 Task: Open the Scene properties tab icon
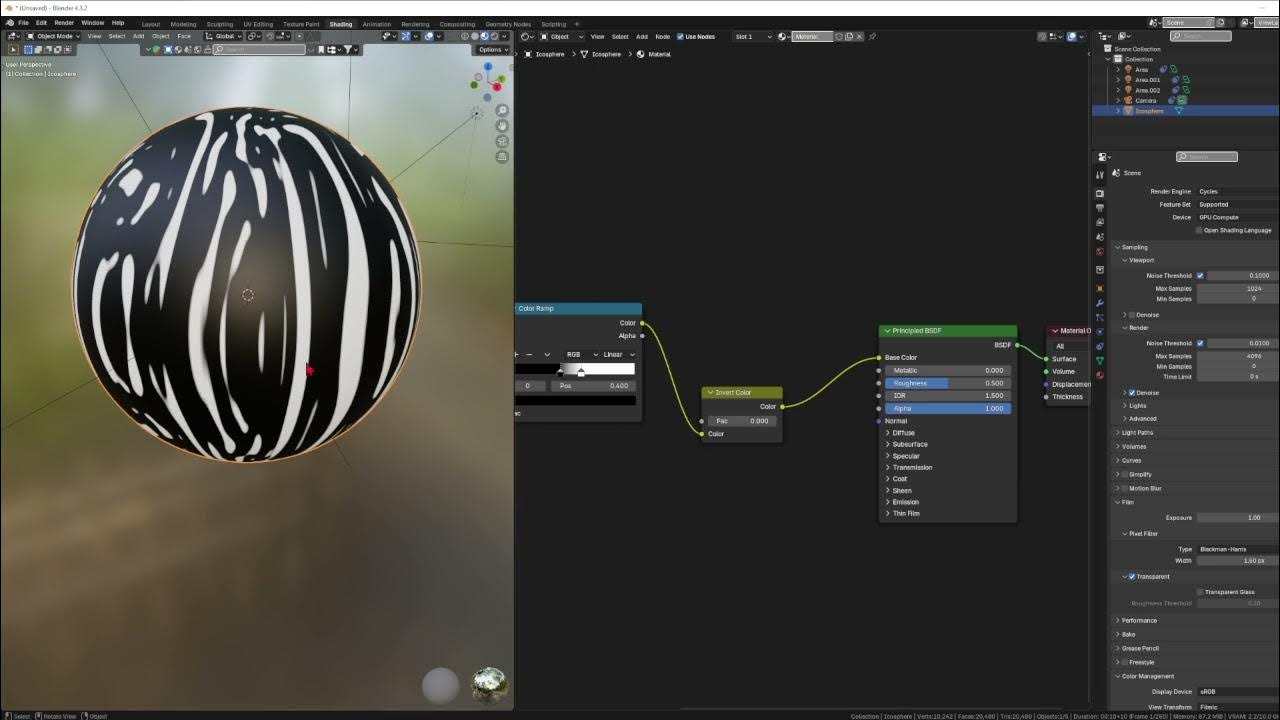(x=1100, y=237)
